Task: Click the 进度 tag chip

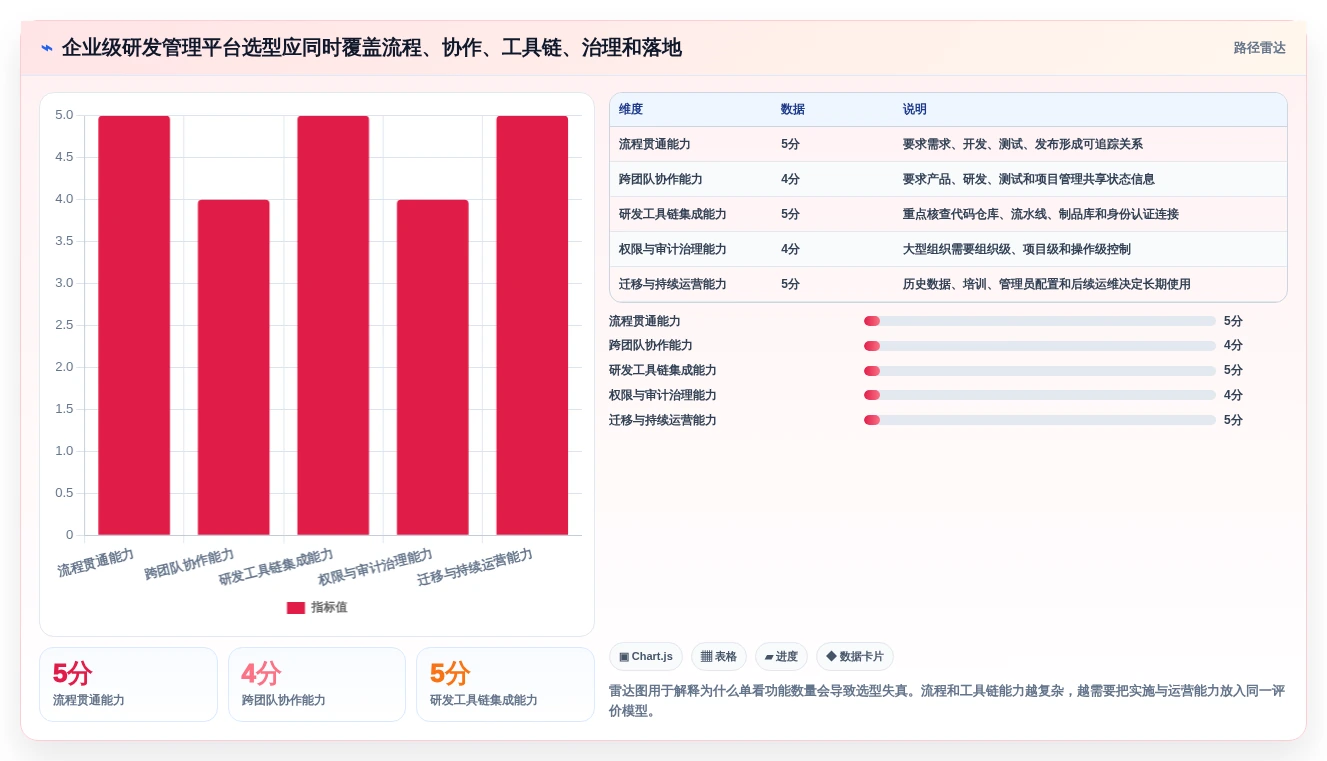Action: point(781,657)
